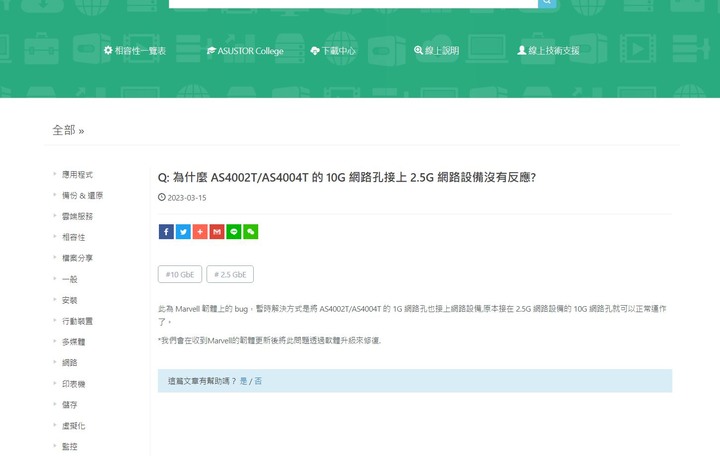Image resolution: width=720 pixels, height=456 pixels.
Task: Open 安裝 category
Action: [70, 300]
